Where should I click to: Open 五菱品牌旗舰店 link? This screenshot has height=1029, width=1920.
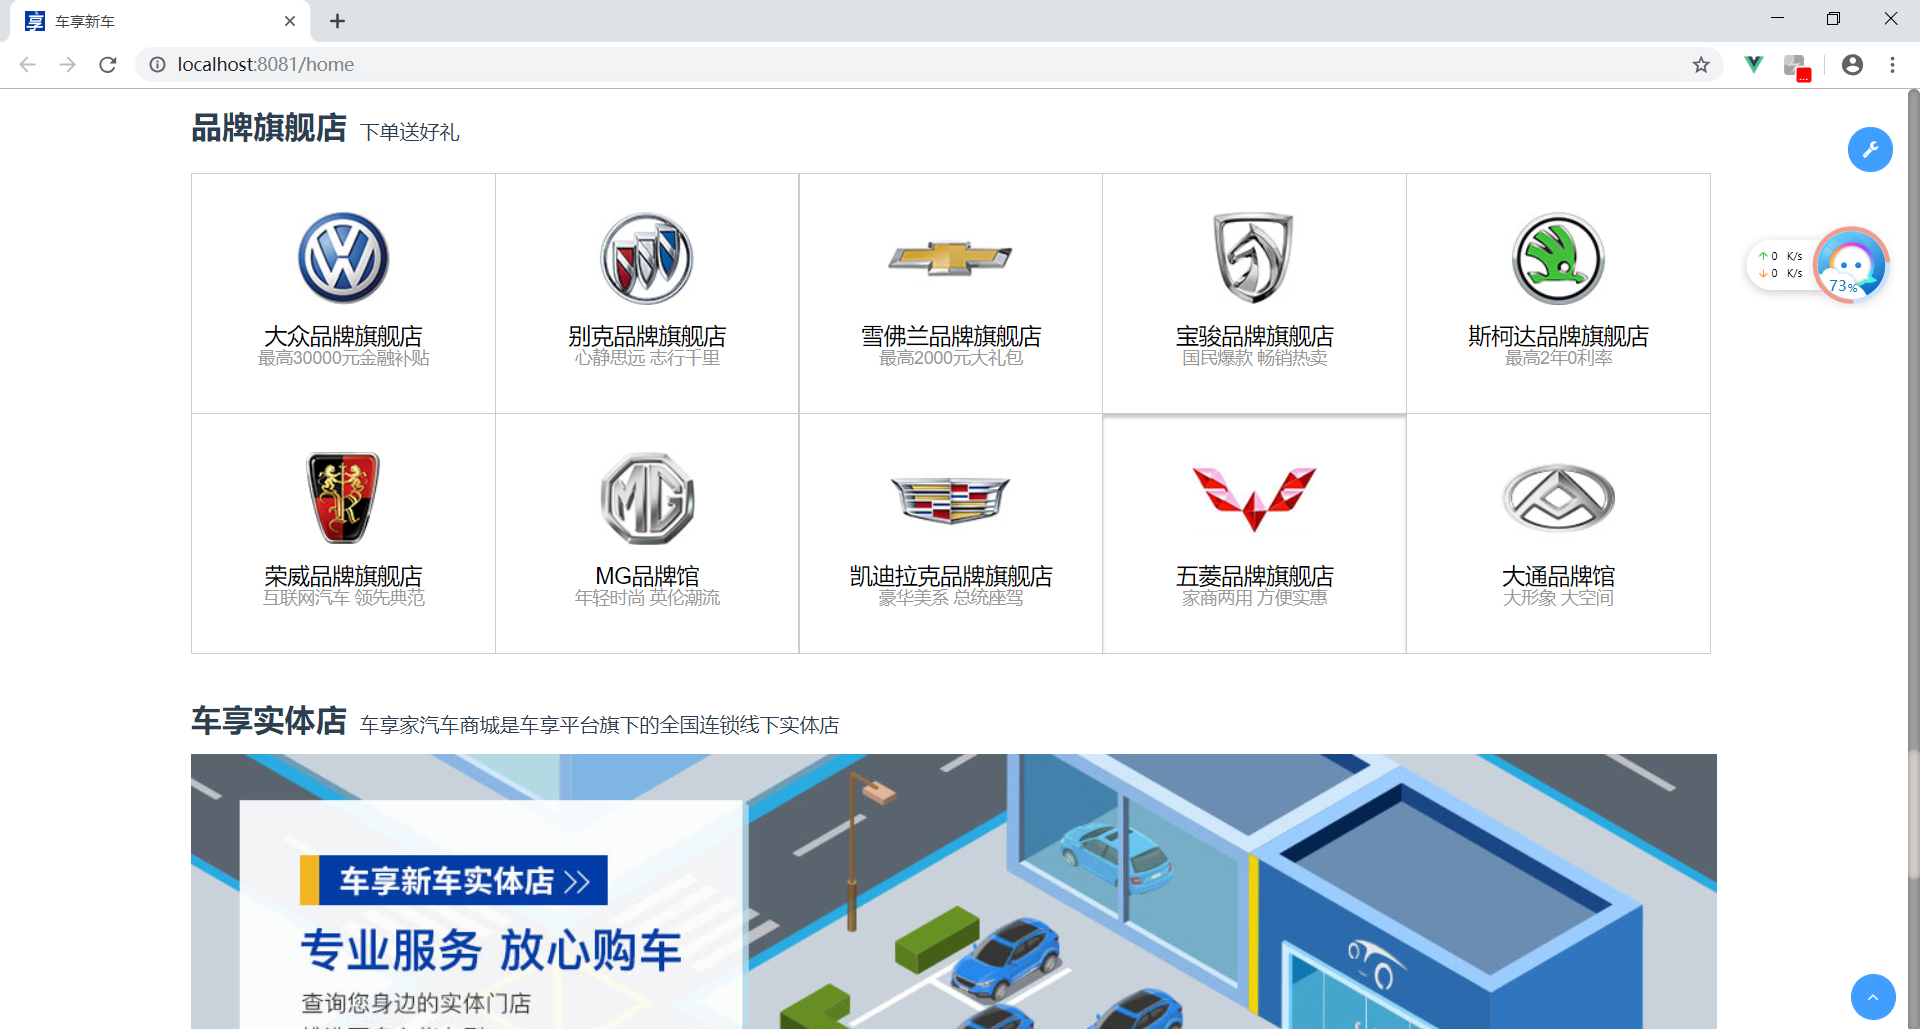(x=1254, y=576)
